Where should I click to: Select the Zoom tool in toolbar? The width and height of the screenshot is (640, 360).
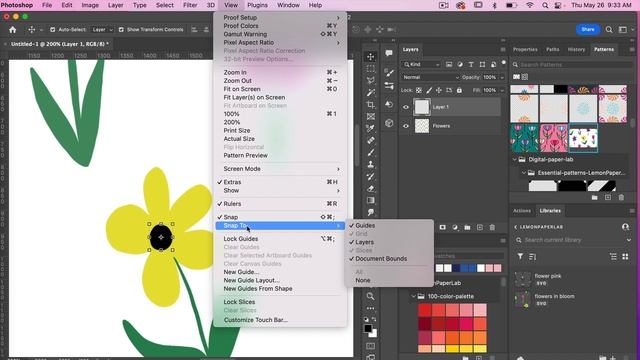(371, 296)
